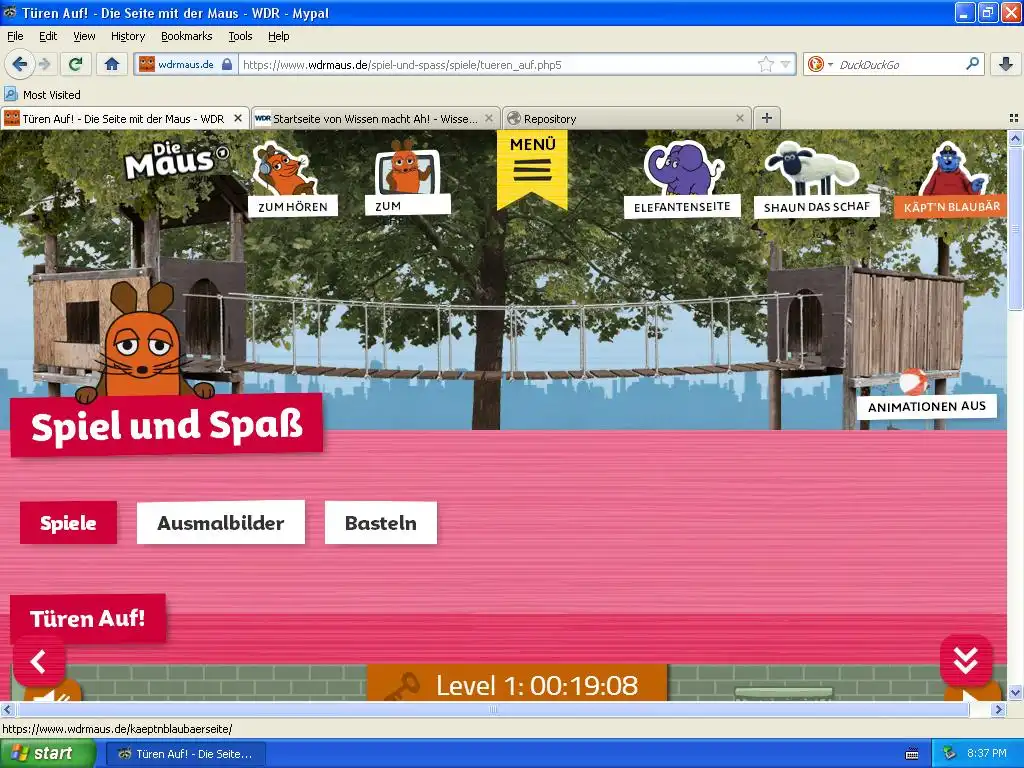Click the vertical scrollbar up arrow

click(1016, 138)
